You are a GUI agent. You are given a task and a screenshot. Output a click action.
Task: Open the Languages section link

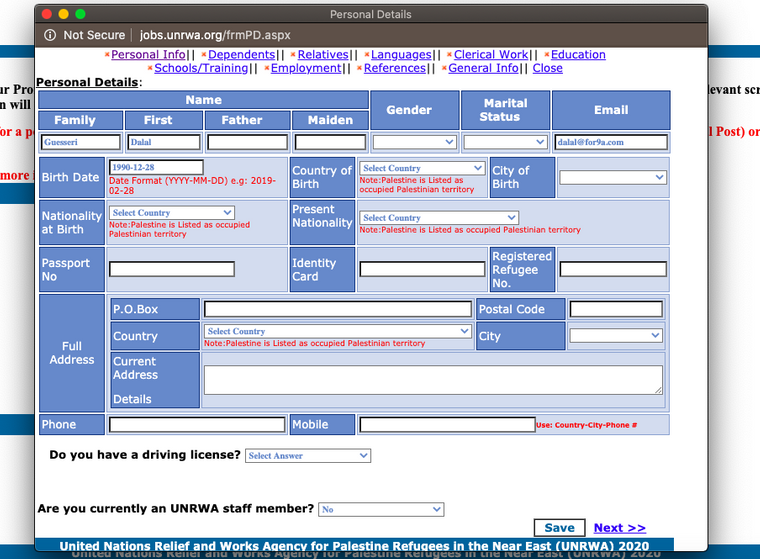pos(401,55)
